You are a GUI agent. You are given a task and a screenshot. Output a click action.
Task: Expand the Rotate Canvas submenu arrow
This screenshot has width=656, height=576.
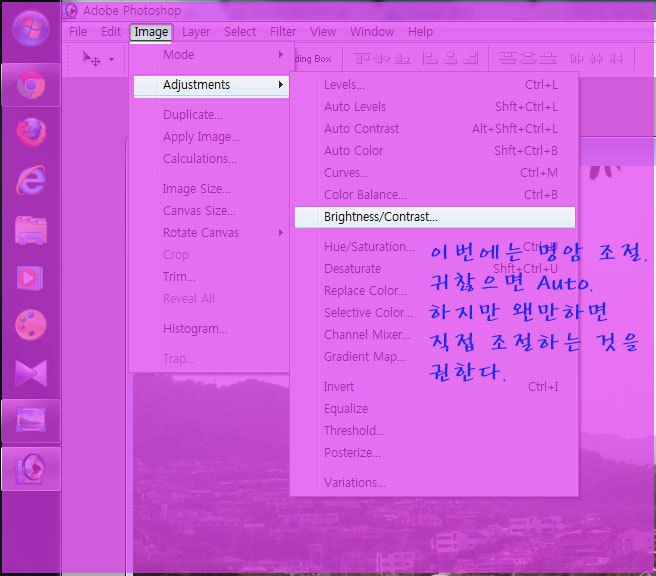click(x=281, y=233)
